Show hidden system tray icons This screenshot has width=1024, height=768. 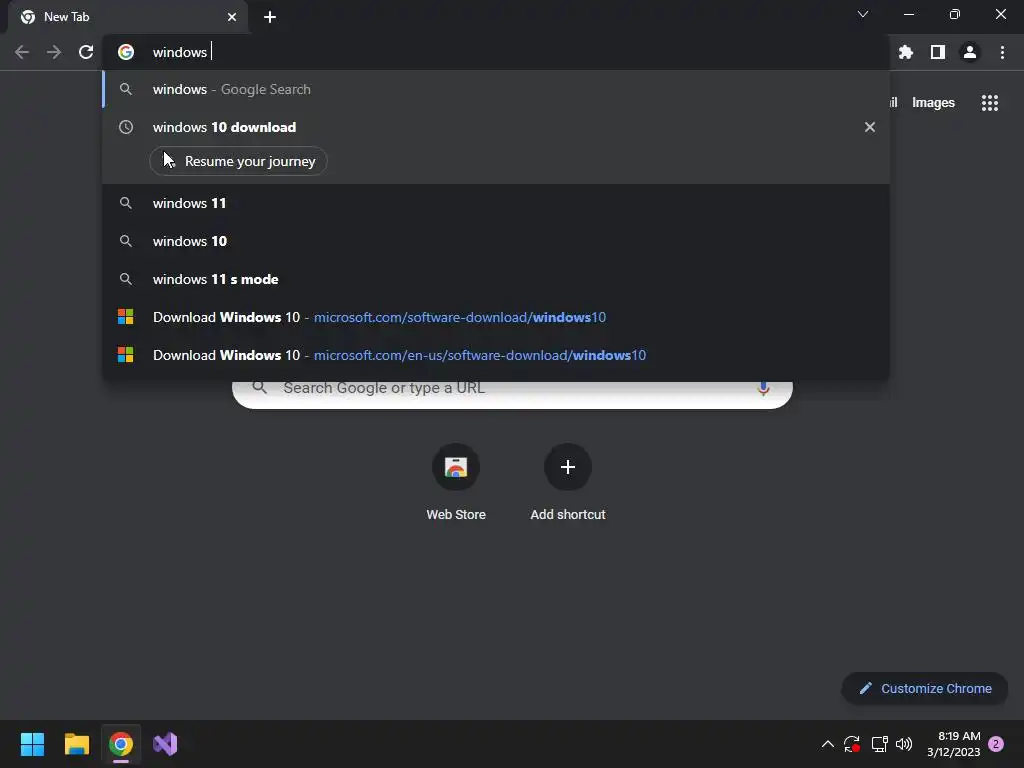point(827,744)
